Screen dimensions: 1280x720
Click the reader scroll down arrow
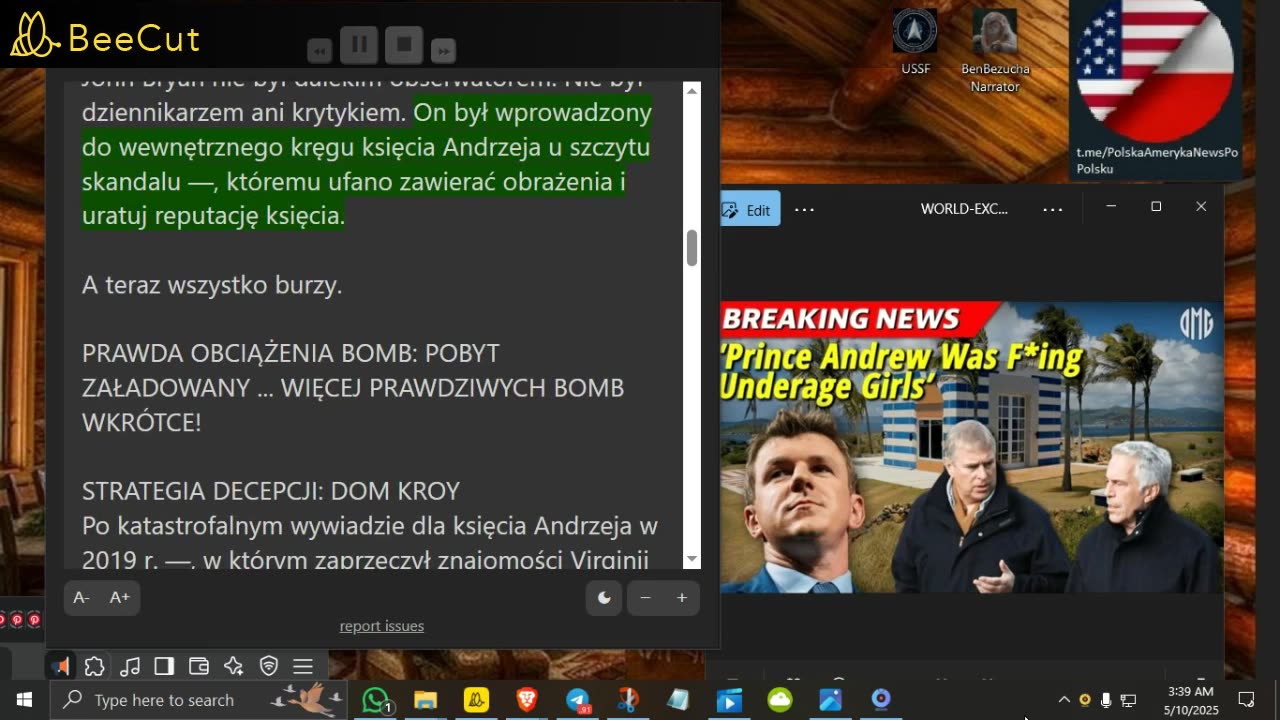pyautogui.click(x=691, y=560)
